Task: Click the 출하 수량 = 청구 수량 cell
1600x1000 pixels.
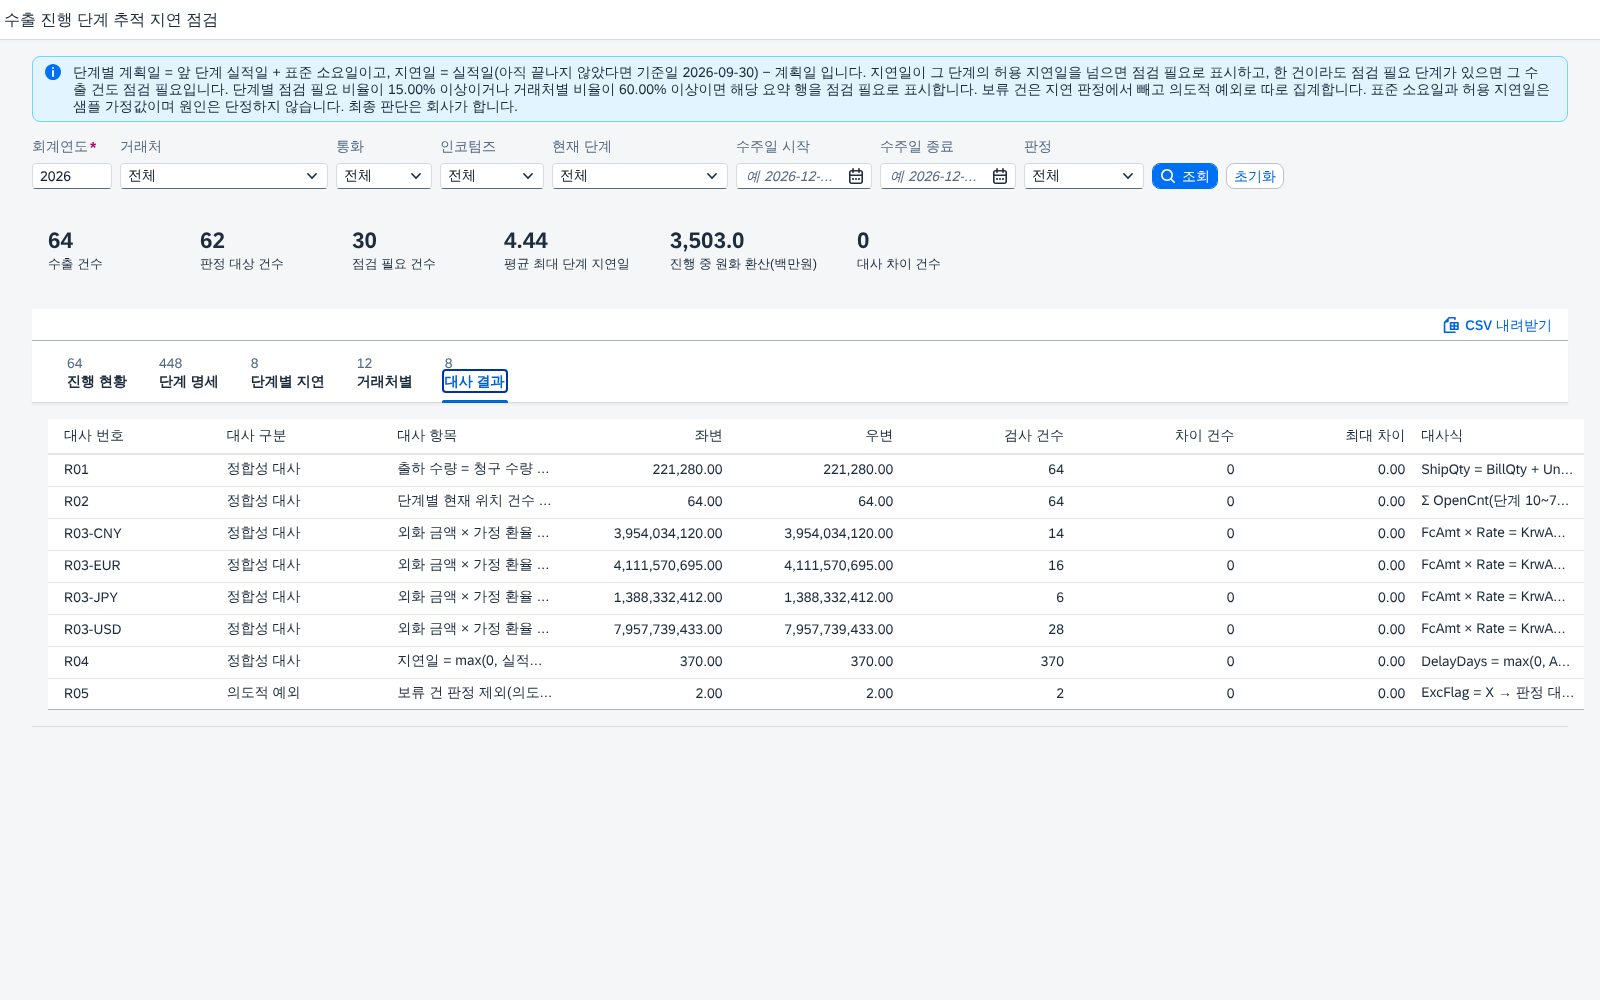Action: (473, 469)
